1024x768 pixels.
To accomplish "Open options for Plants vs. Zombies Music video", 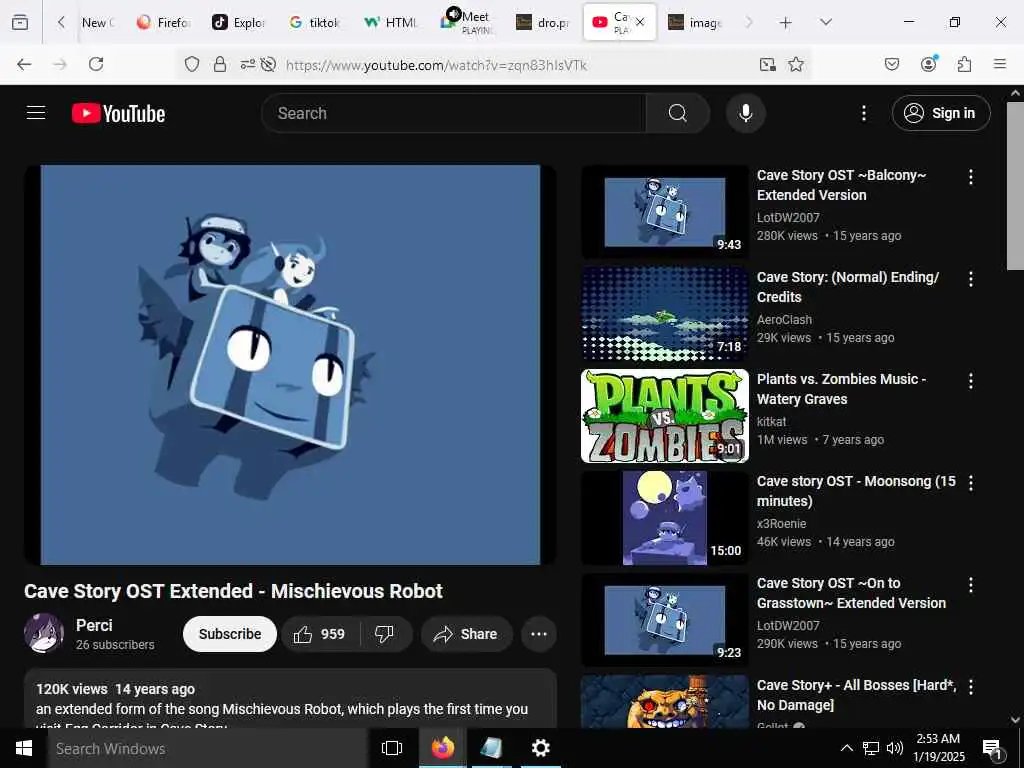I will click(970, 381).
